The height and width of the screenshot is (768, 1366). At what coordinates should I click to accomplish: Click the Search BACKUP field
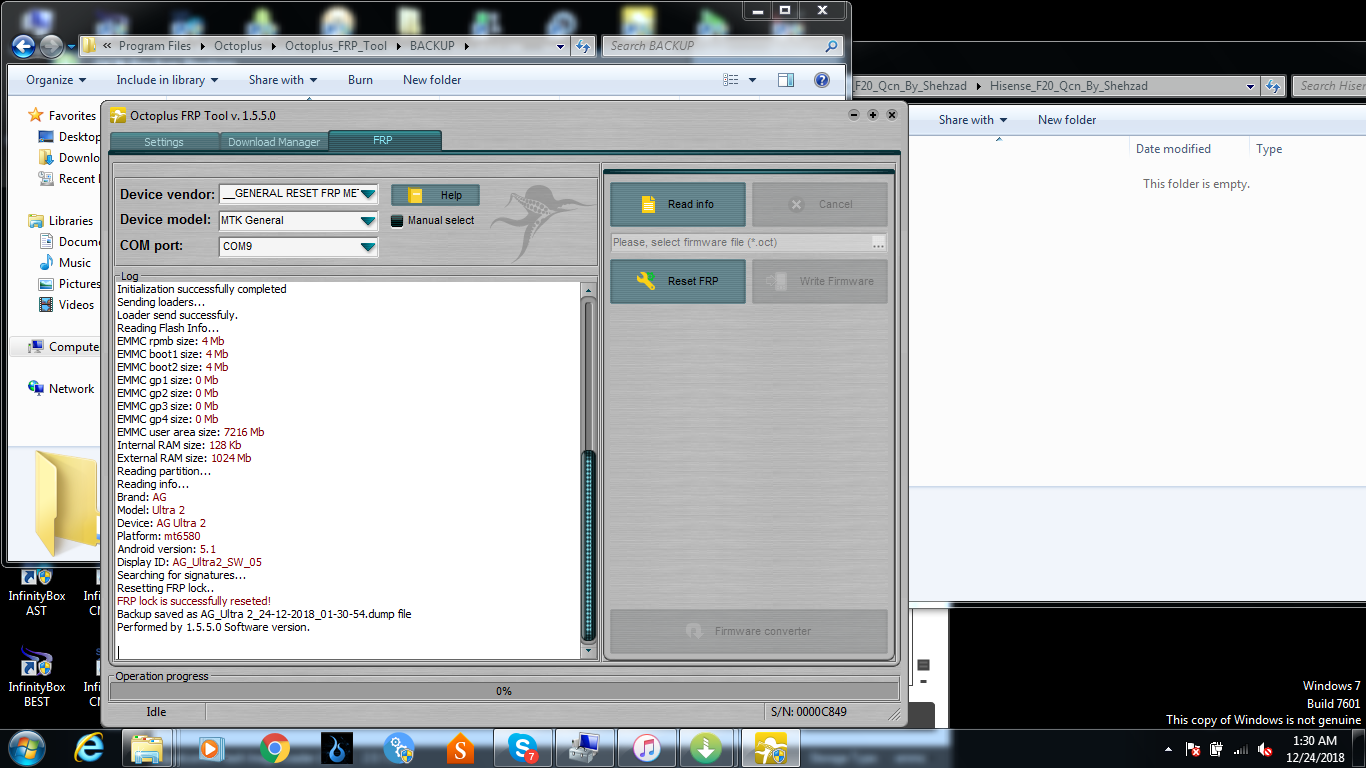[x=722, y=46]
